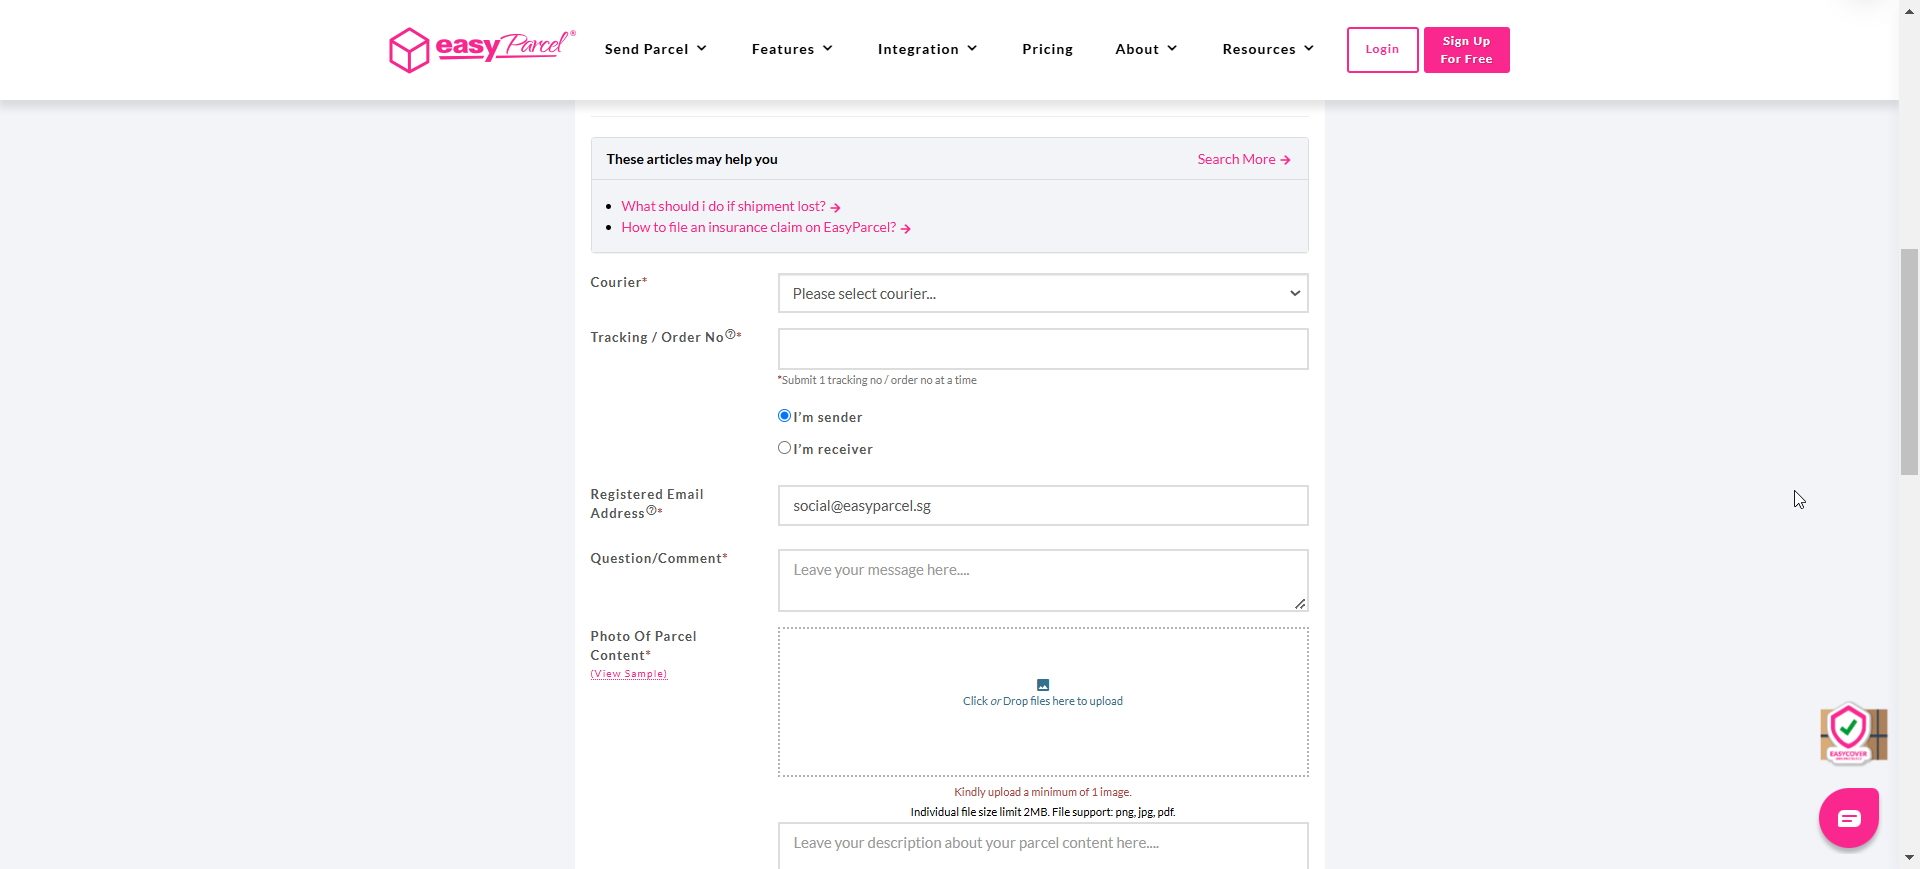Click the image upload icon in drop area
The image size is (1920, 869).
[x=1042, y=685]
